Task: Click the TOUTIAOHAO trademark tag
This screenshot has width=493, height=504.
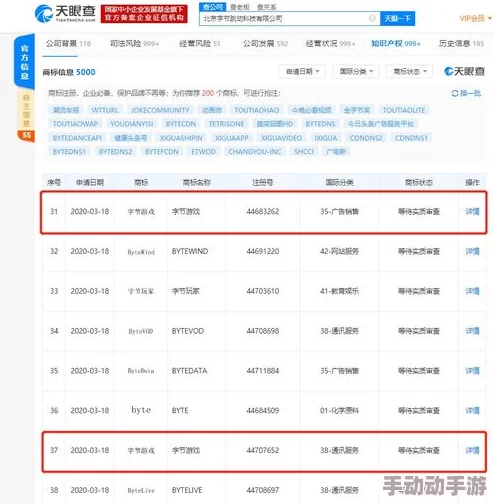Action: point(256,110)
